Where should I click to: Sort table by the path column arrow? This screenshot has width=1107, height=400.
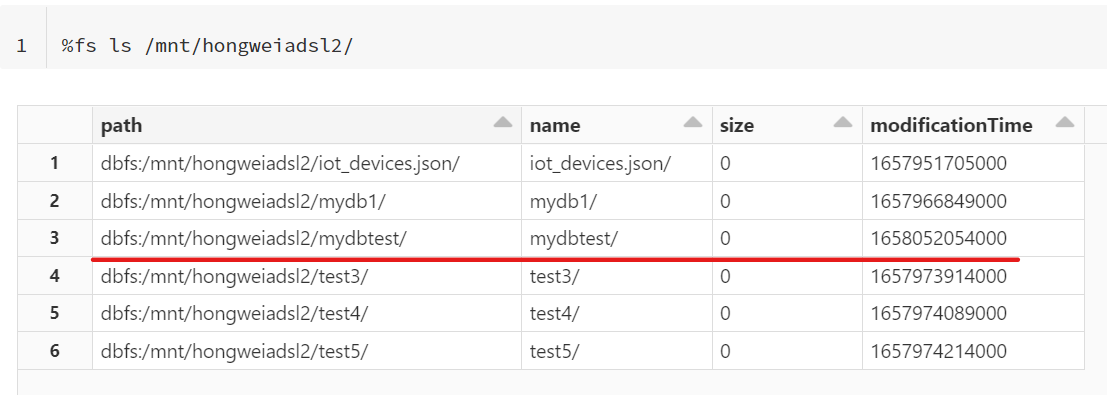coord(503,122)
